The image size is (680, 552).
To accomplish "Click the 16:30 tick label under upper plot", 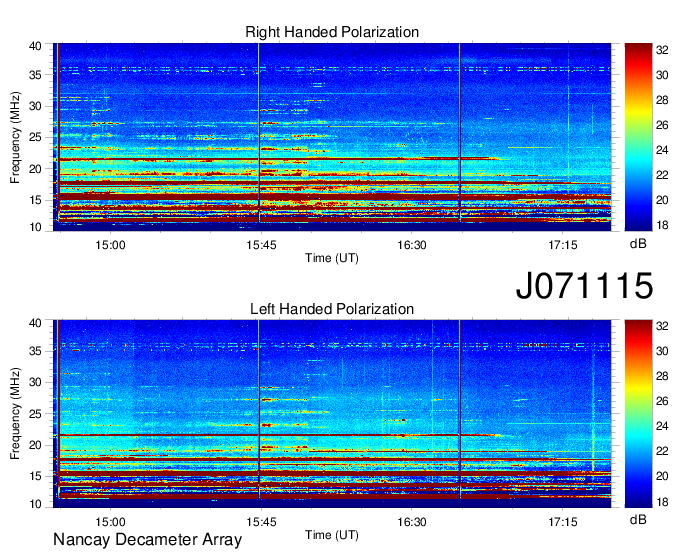I will click(412, 245).
